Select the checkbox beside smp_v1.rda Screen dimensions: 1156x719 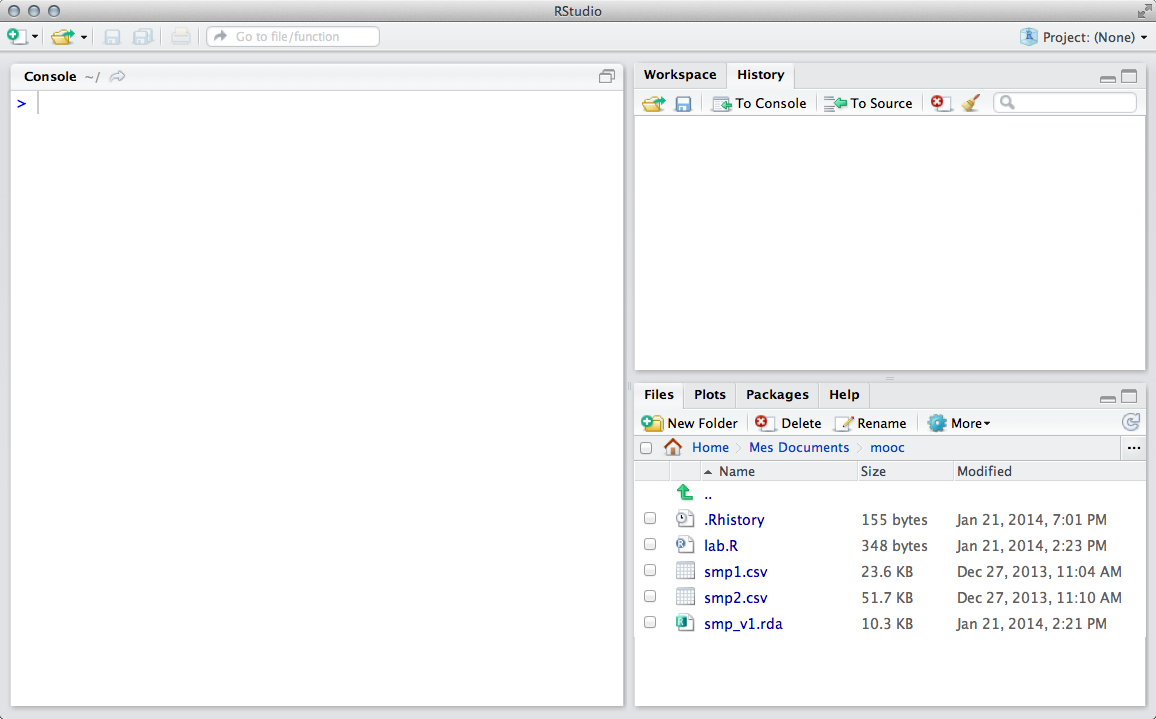pyautogui.click(x=650, y=623)
